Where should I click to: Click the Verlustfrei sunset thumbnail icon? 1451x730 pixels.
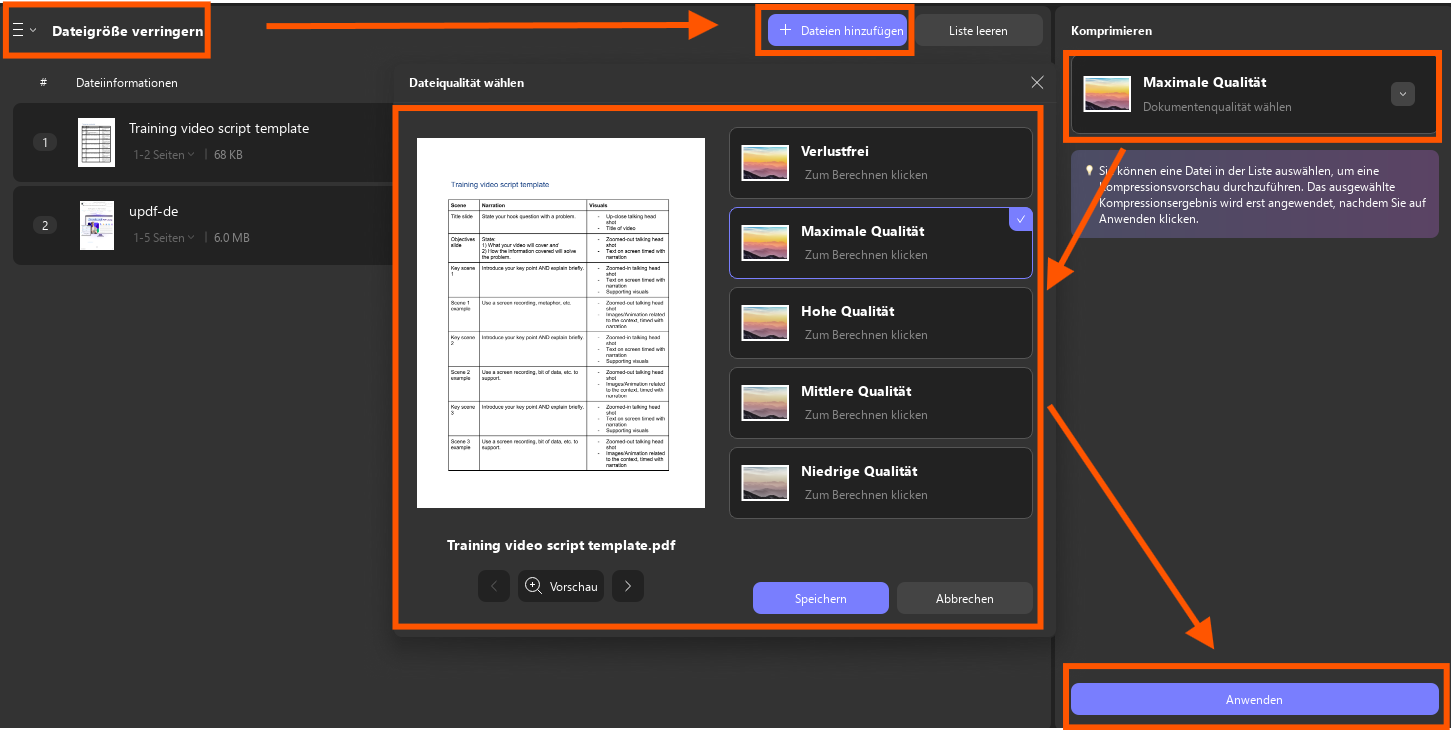click(x=765, y=163)
